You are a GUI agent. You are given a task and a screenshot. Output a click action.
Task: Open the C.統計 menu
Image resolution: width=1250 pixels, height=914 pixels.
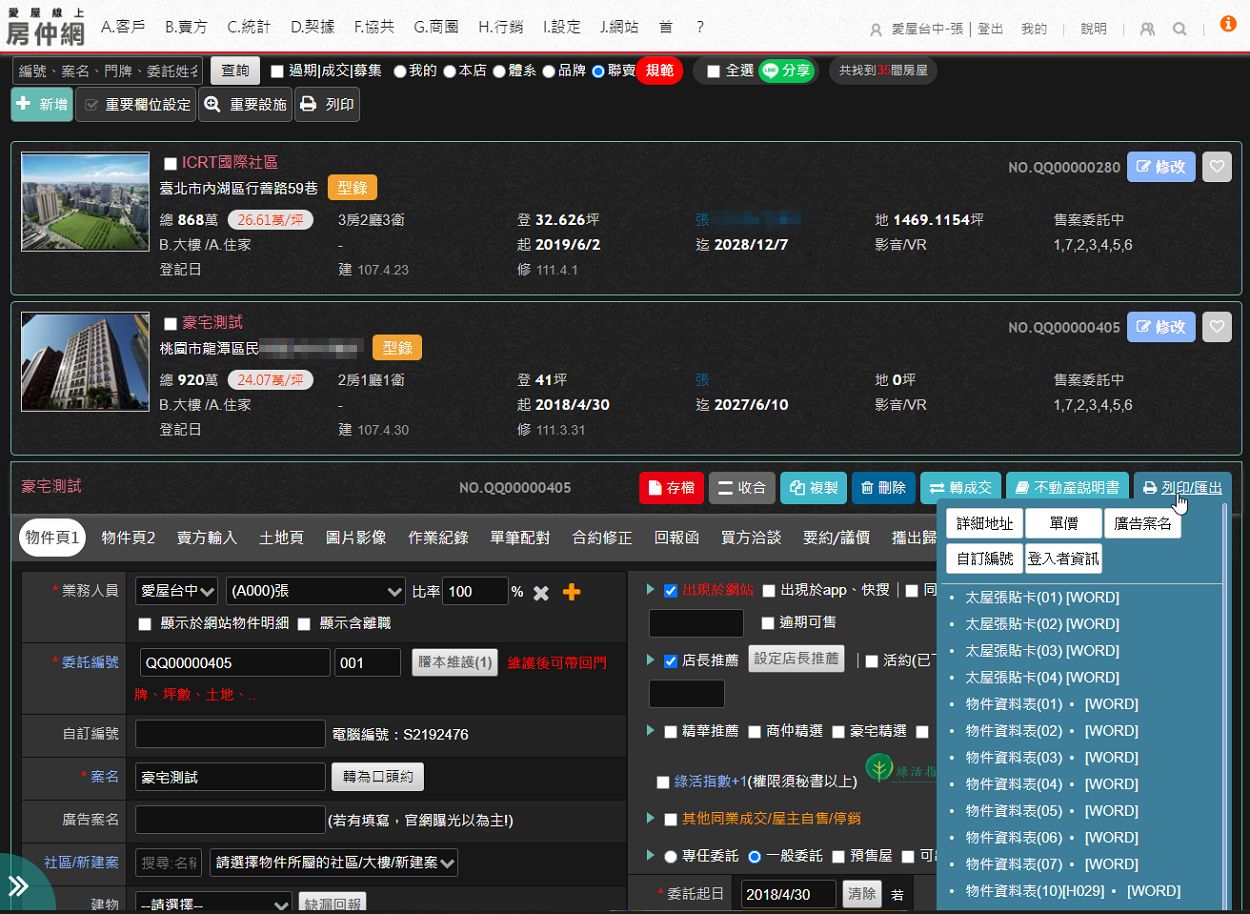coord(248,27)
